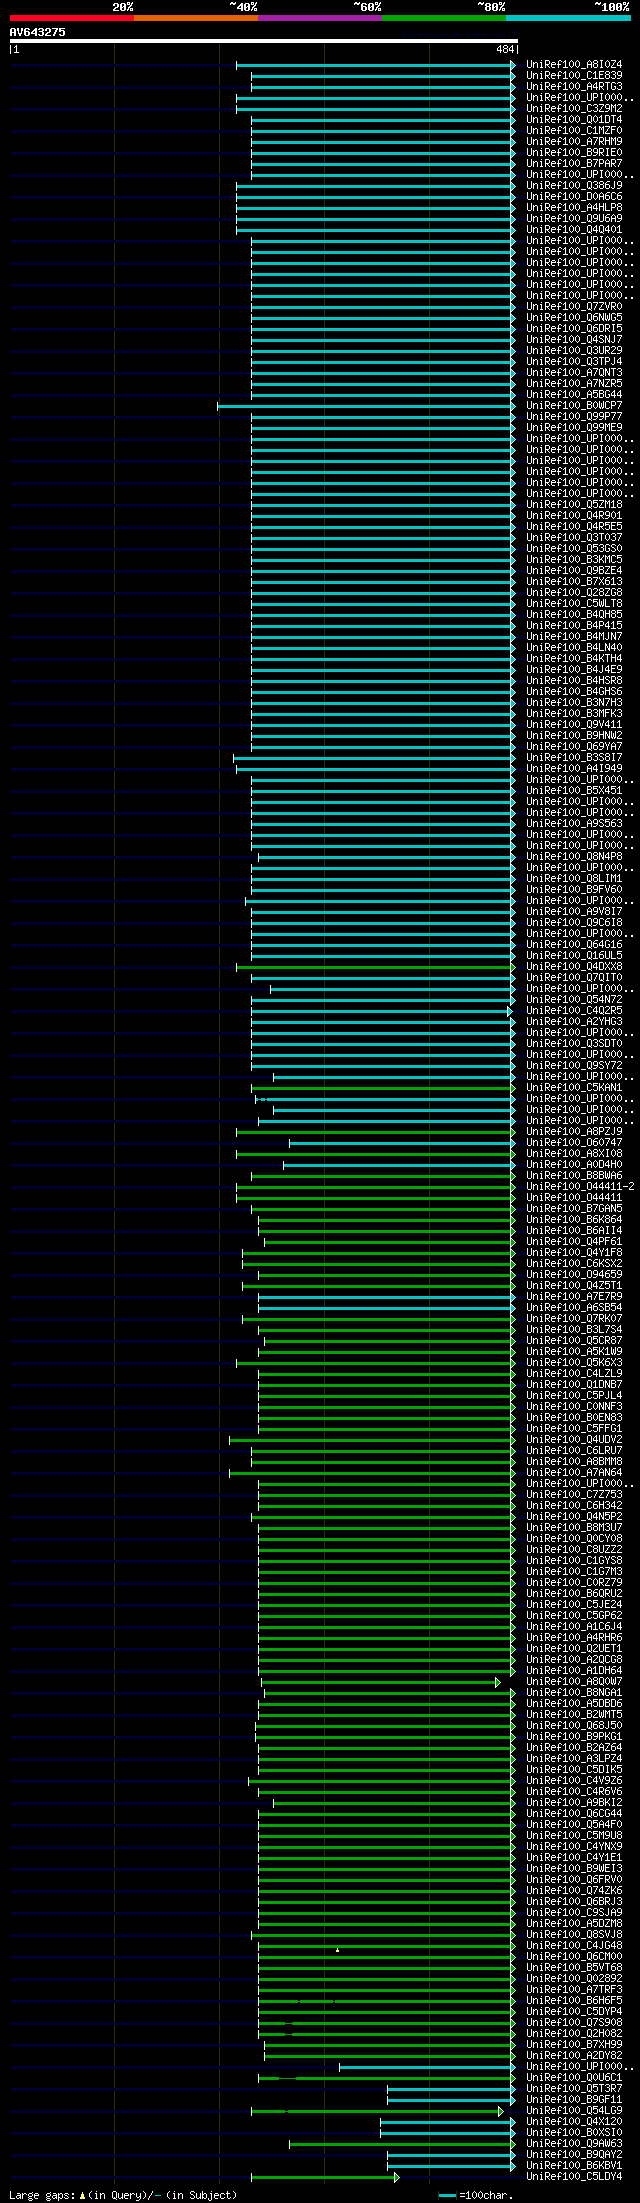Open hit UniRef100_C3Z9M2
640x2203 pixels.
574,108
